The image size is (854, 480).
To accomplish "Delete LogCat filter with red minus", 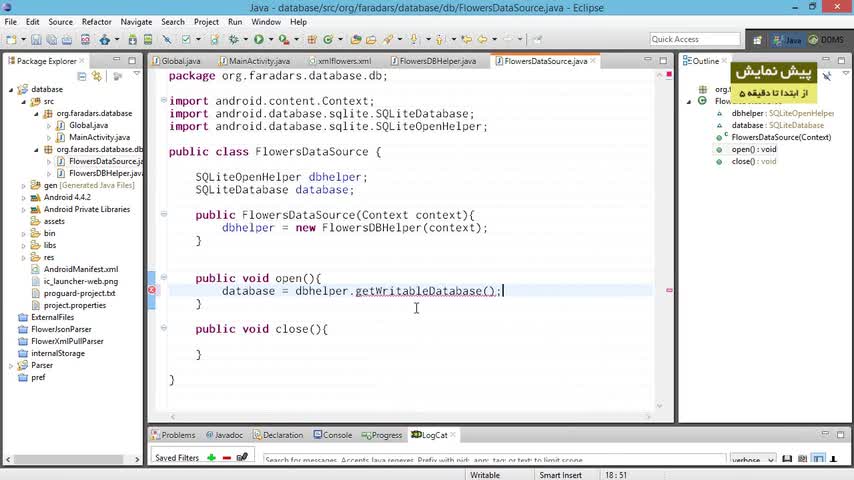I will coord(227,458).
